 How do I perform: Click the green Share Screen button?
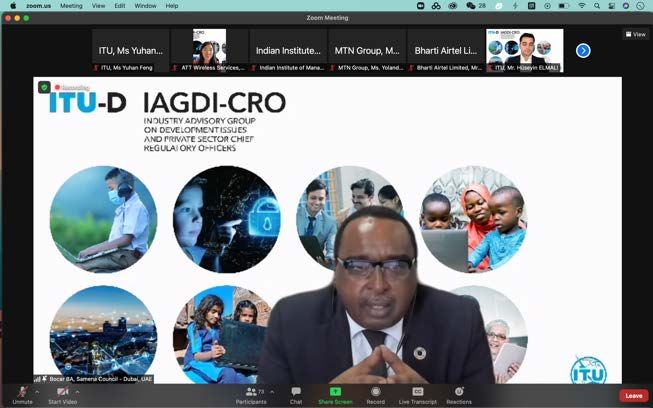pos(335,395)
